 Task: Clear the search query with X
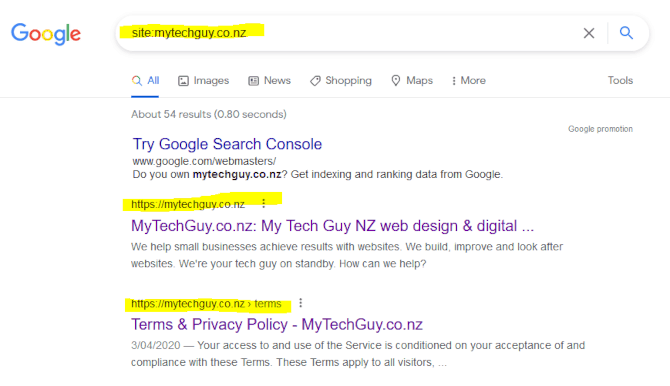point(589,33)
